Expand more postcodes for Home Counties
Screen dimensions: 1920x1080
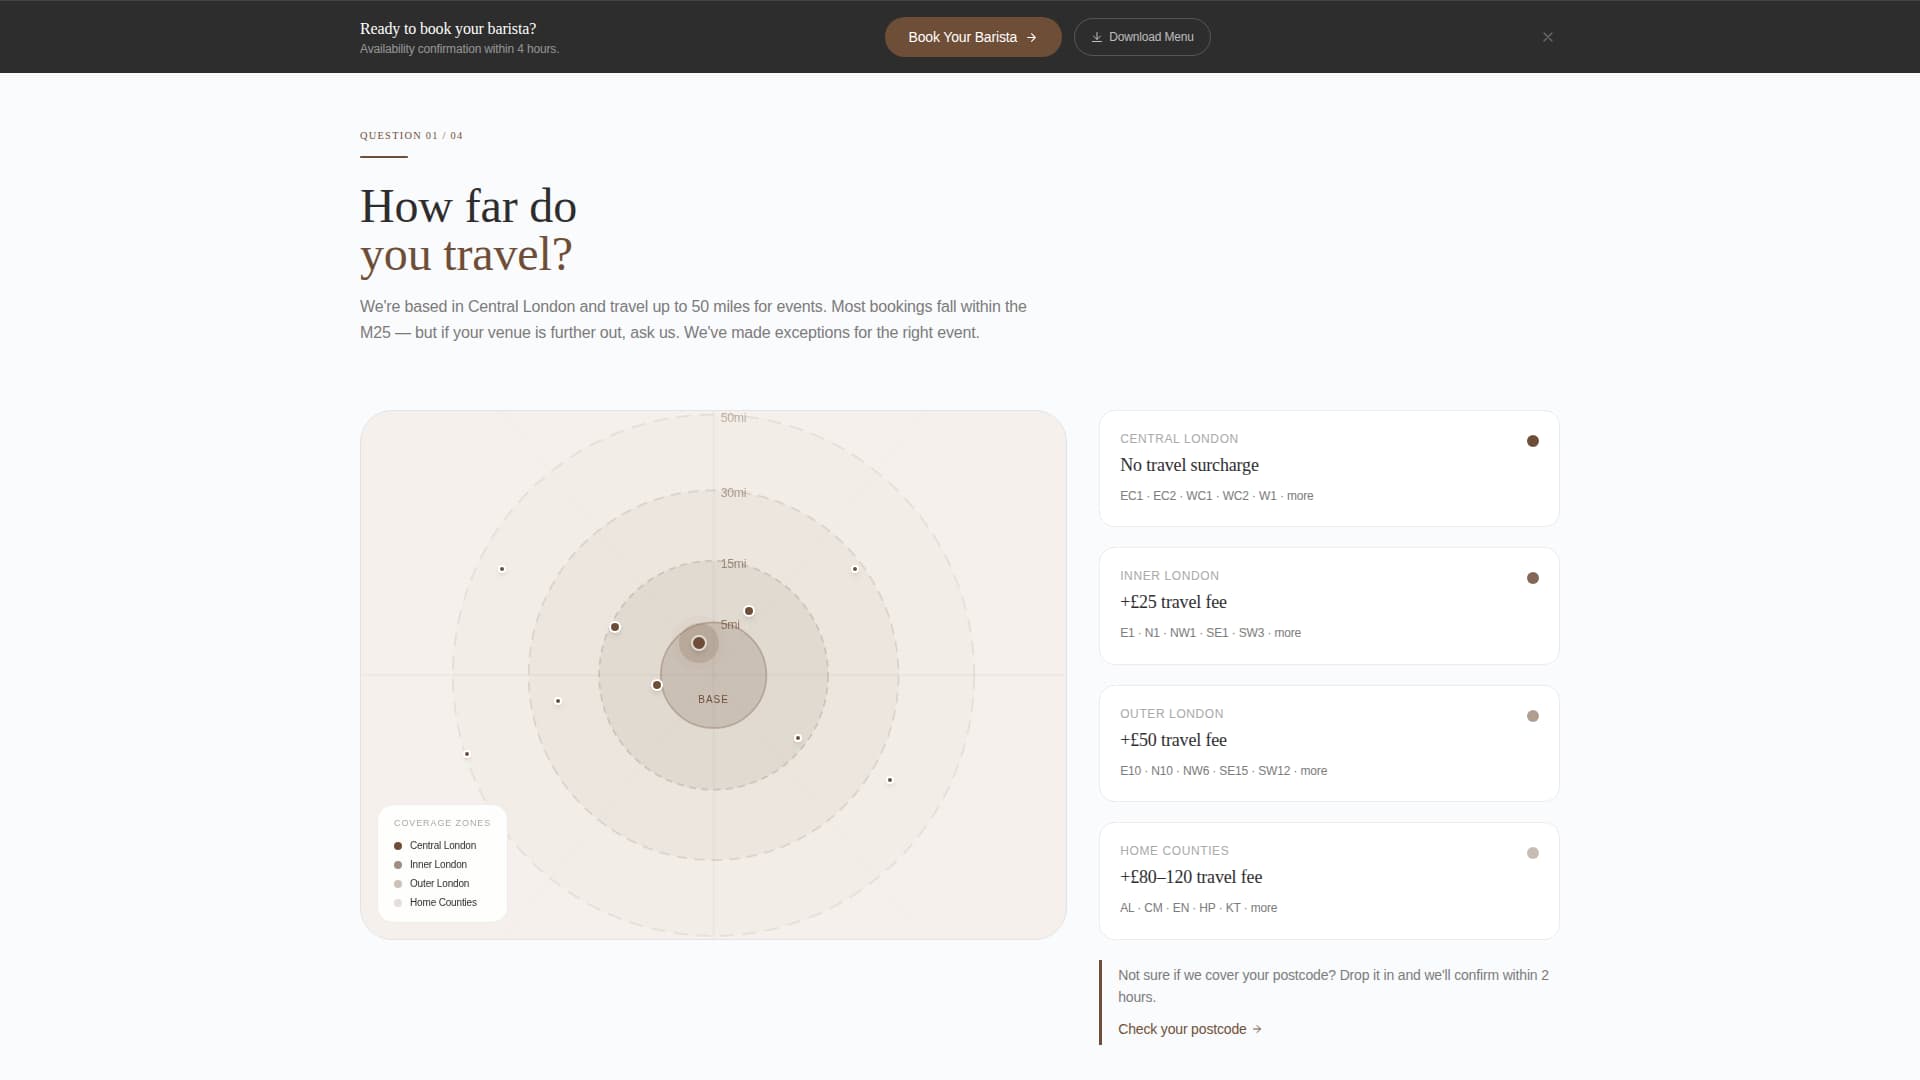point(1263,908)
